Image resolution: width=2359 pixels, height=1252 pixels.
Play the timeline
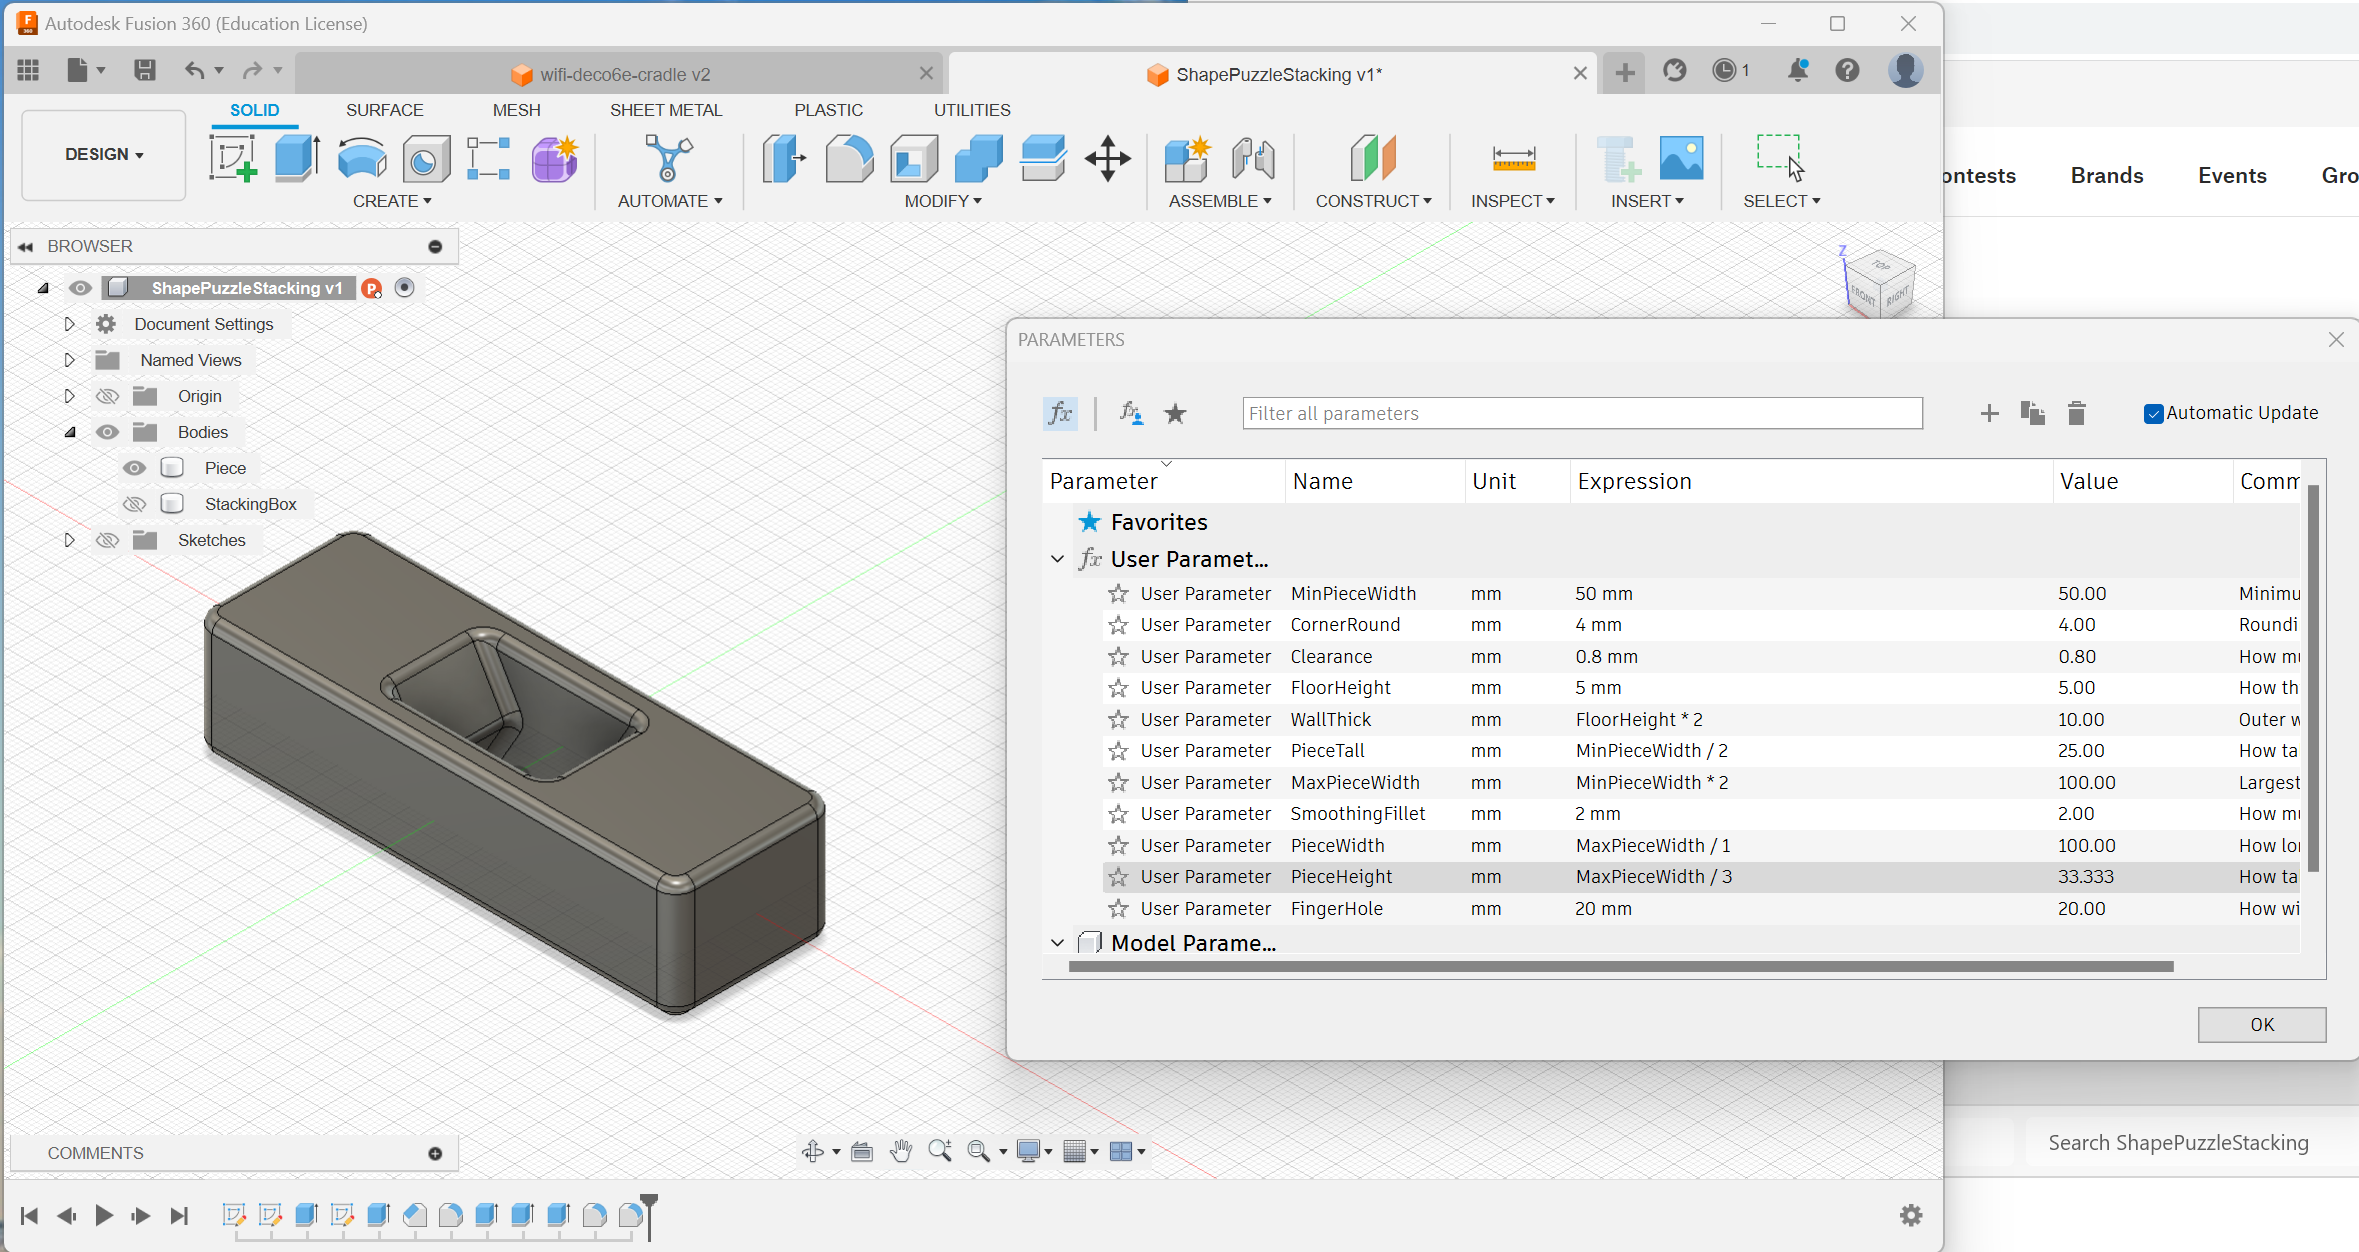pyautogui.click(x=103, y=1215)
